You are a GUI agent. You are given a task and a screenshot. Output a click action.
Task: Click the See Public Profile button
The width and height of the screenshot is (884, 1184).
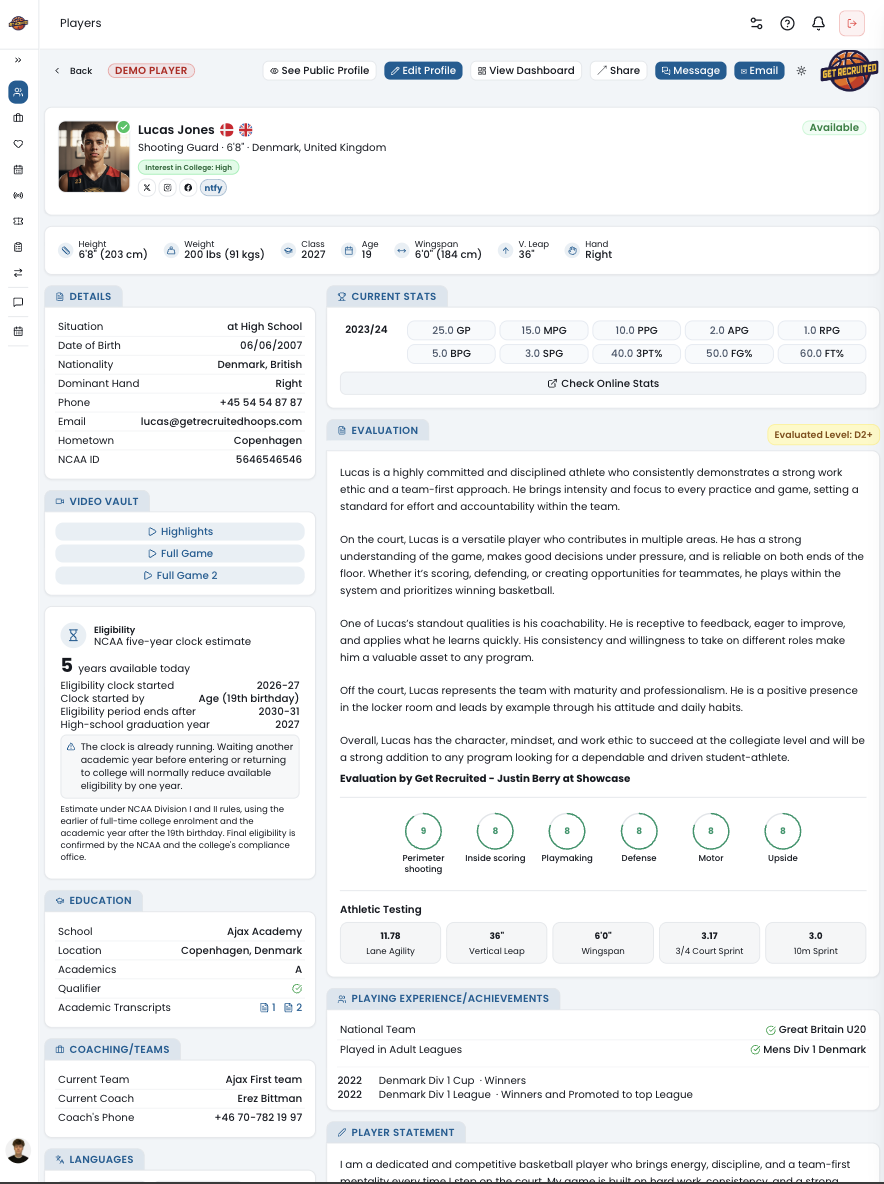[320, 70]
